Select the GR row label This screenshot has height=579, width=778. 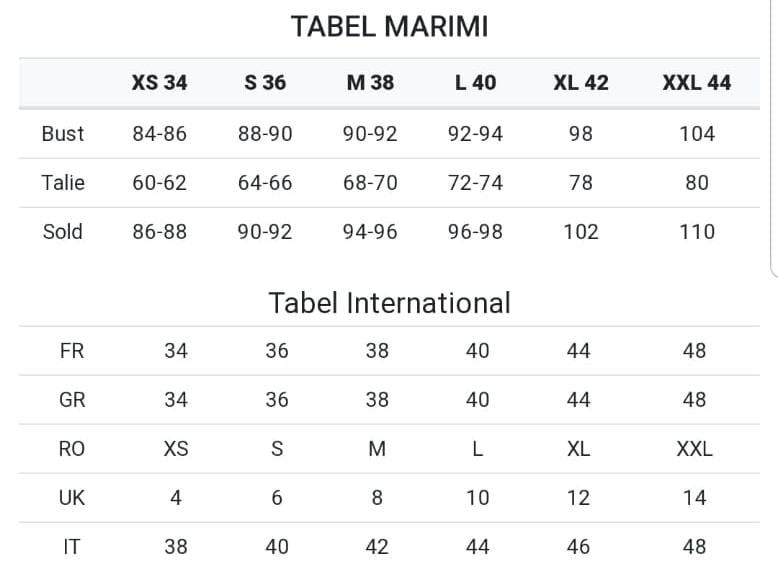click(72, 400)
